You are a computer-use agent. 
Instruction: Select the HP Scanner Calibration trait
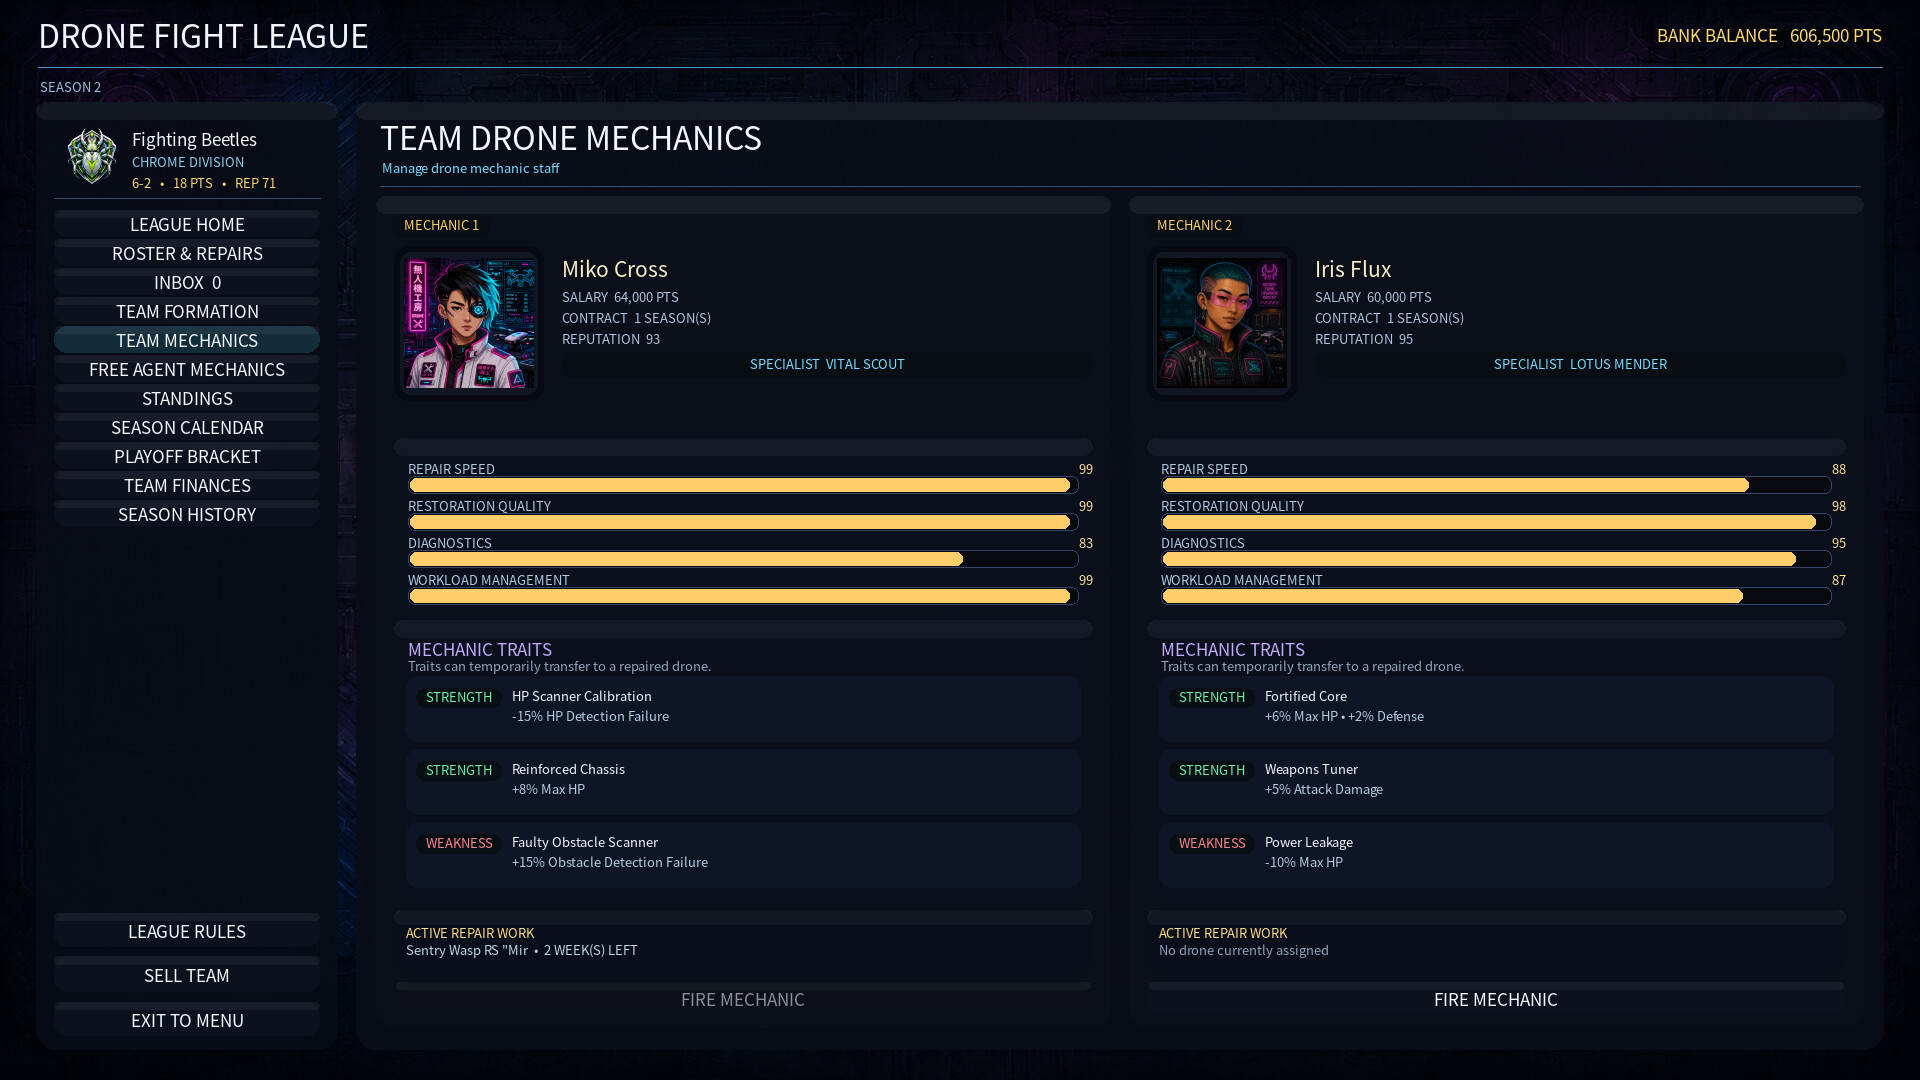tap(743, 708)
